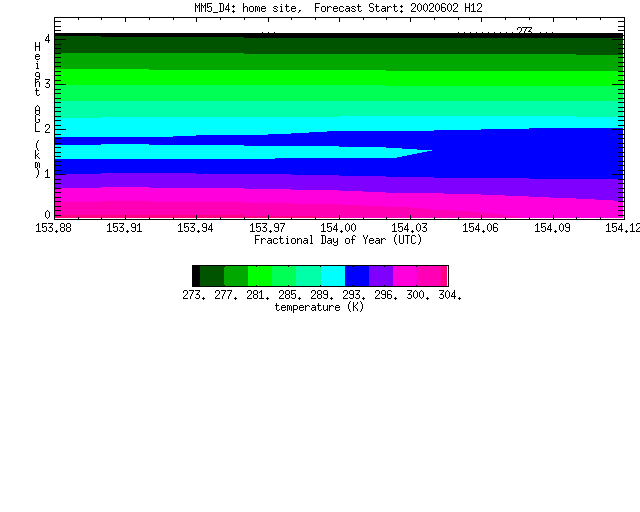Click the purple swatch in the colorbar legend
The image size is (640, 512).
tap(381, 276)
